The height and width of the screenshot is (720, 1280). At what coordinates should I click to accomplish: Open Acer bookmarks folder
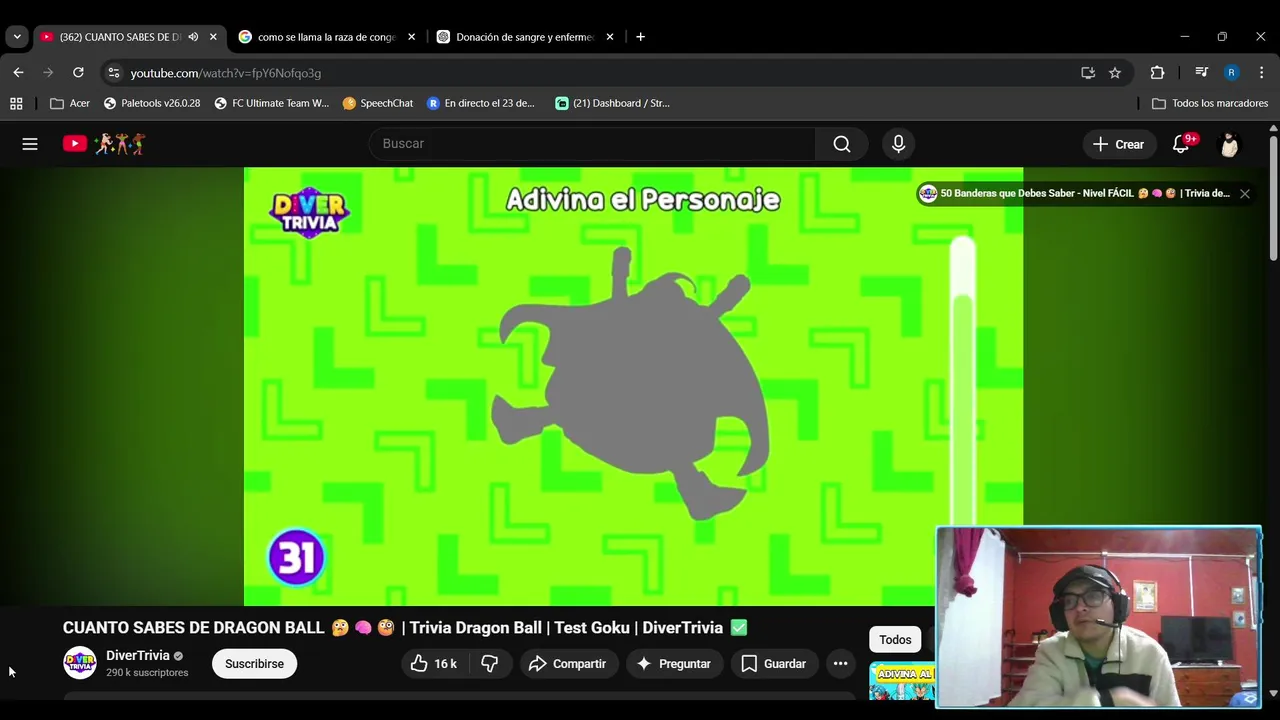click(x=70, y=103)
